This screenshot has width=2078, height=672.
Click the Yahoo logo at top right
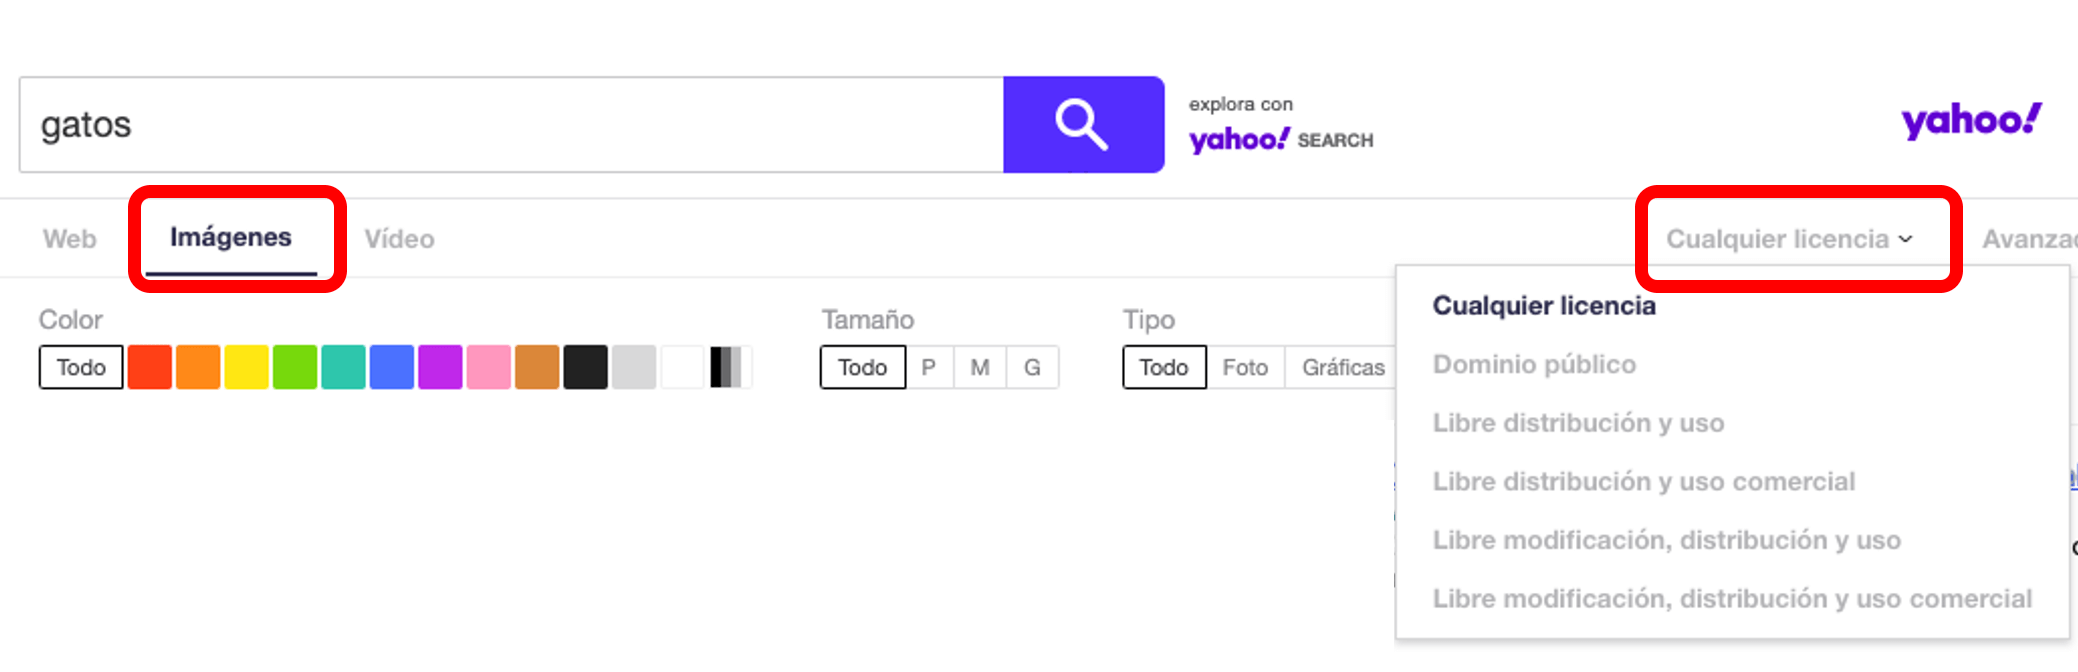click(1970, 121)
